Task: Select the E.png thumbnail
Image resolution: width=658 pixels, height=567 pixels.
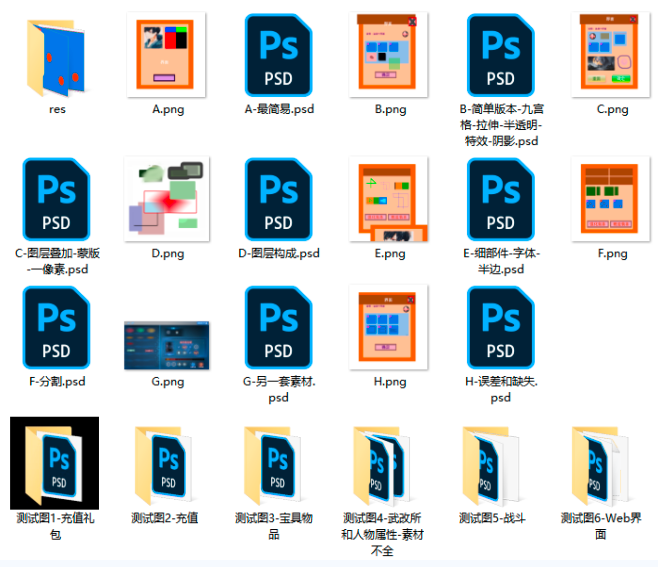Action: click(388, 199)
